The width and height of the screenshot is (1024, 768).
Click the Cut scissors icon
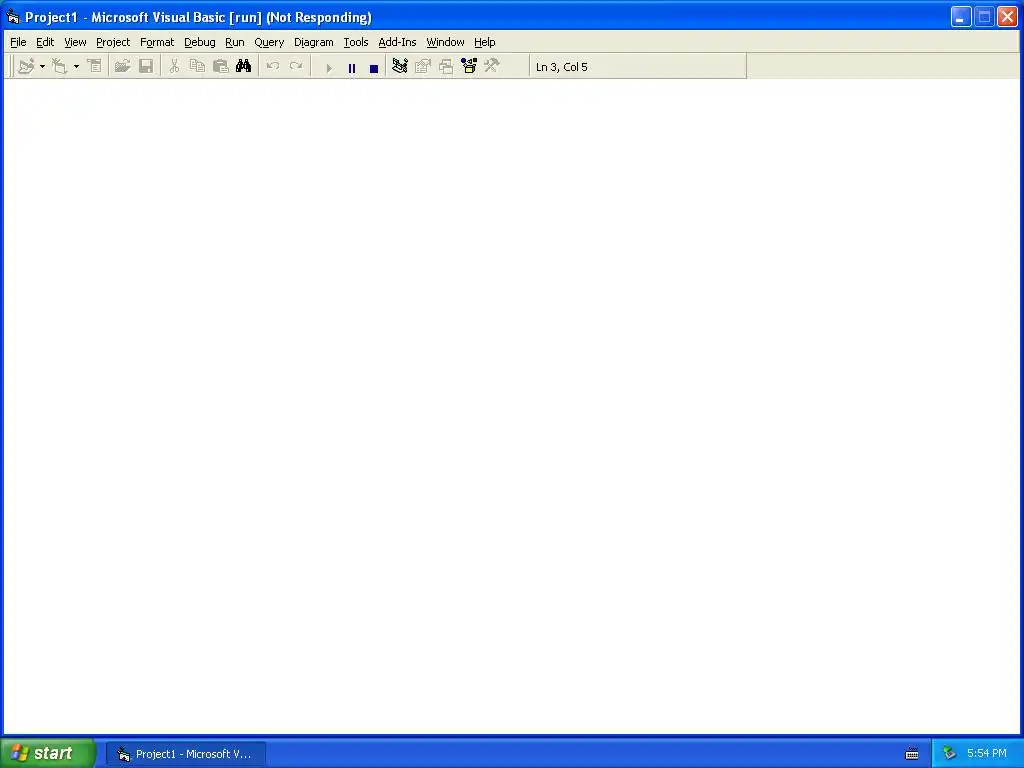tap(174, 67)
